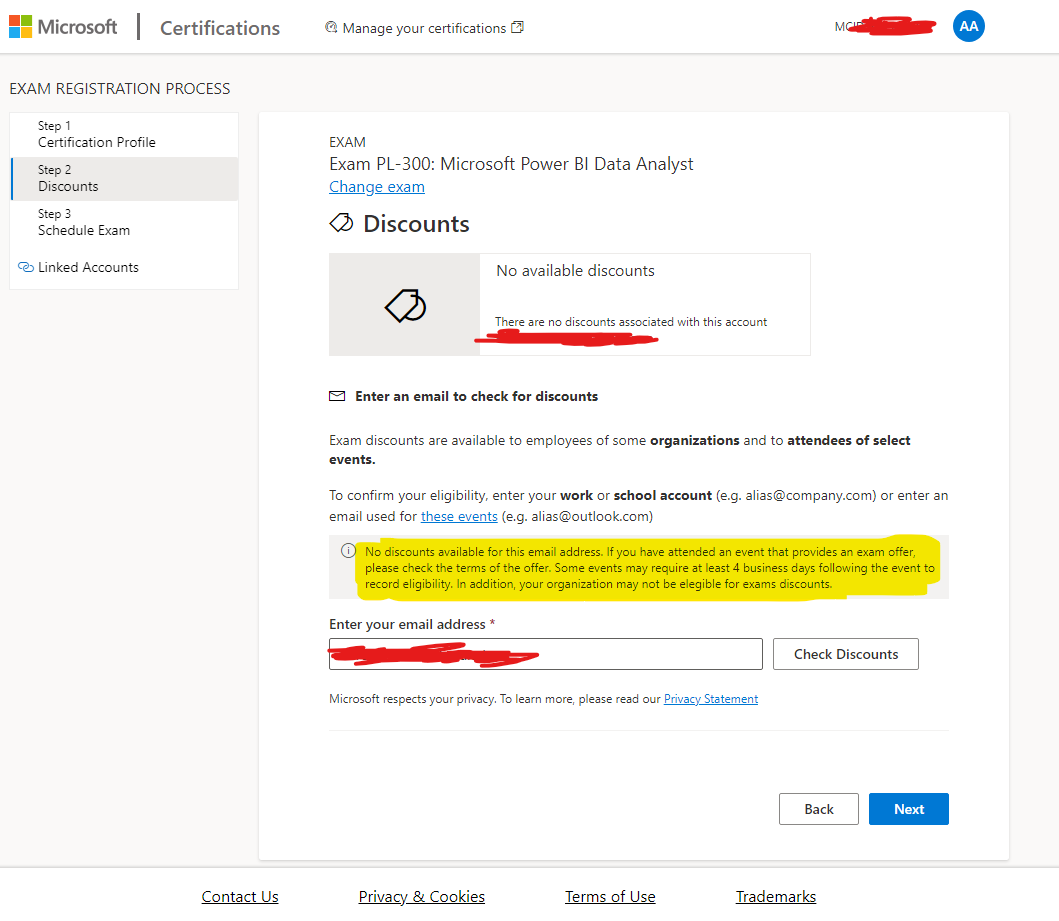Click the exam title PL-300 text
The height and width of the screenshot is (921, 1059).
(511, 164)
